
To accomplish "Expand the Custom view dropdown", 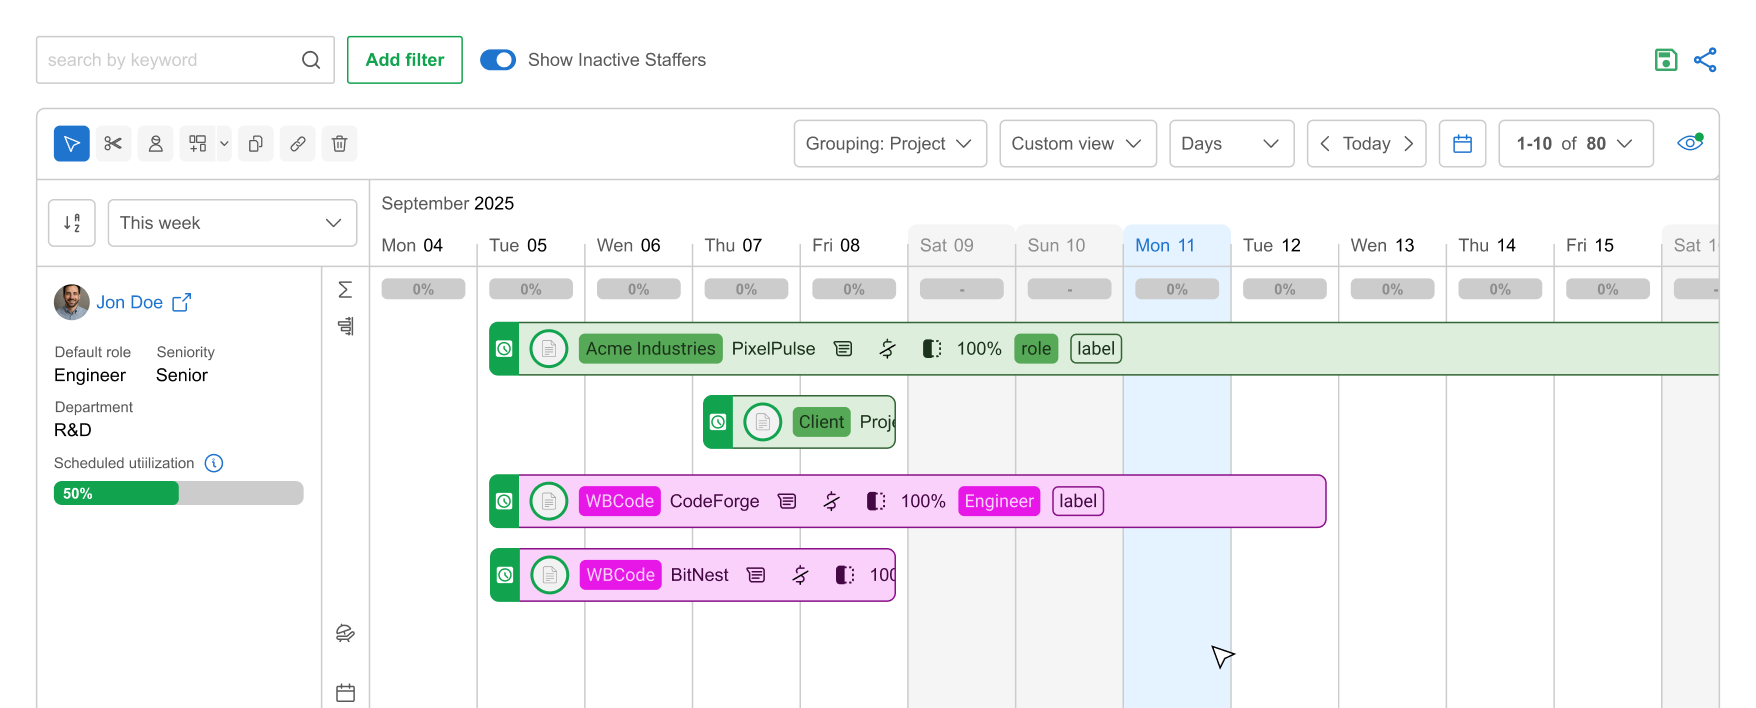I will [1078, 144].
